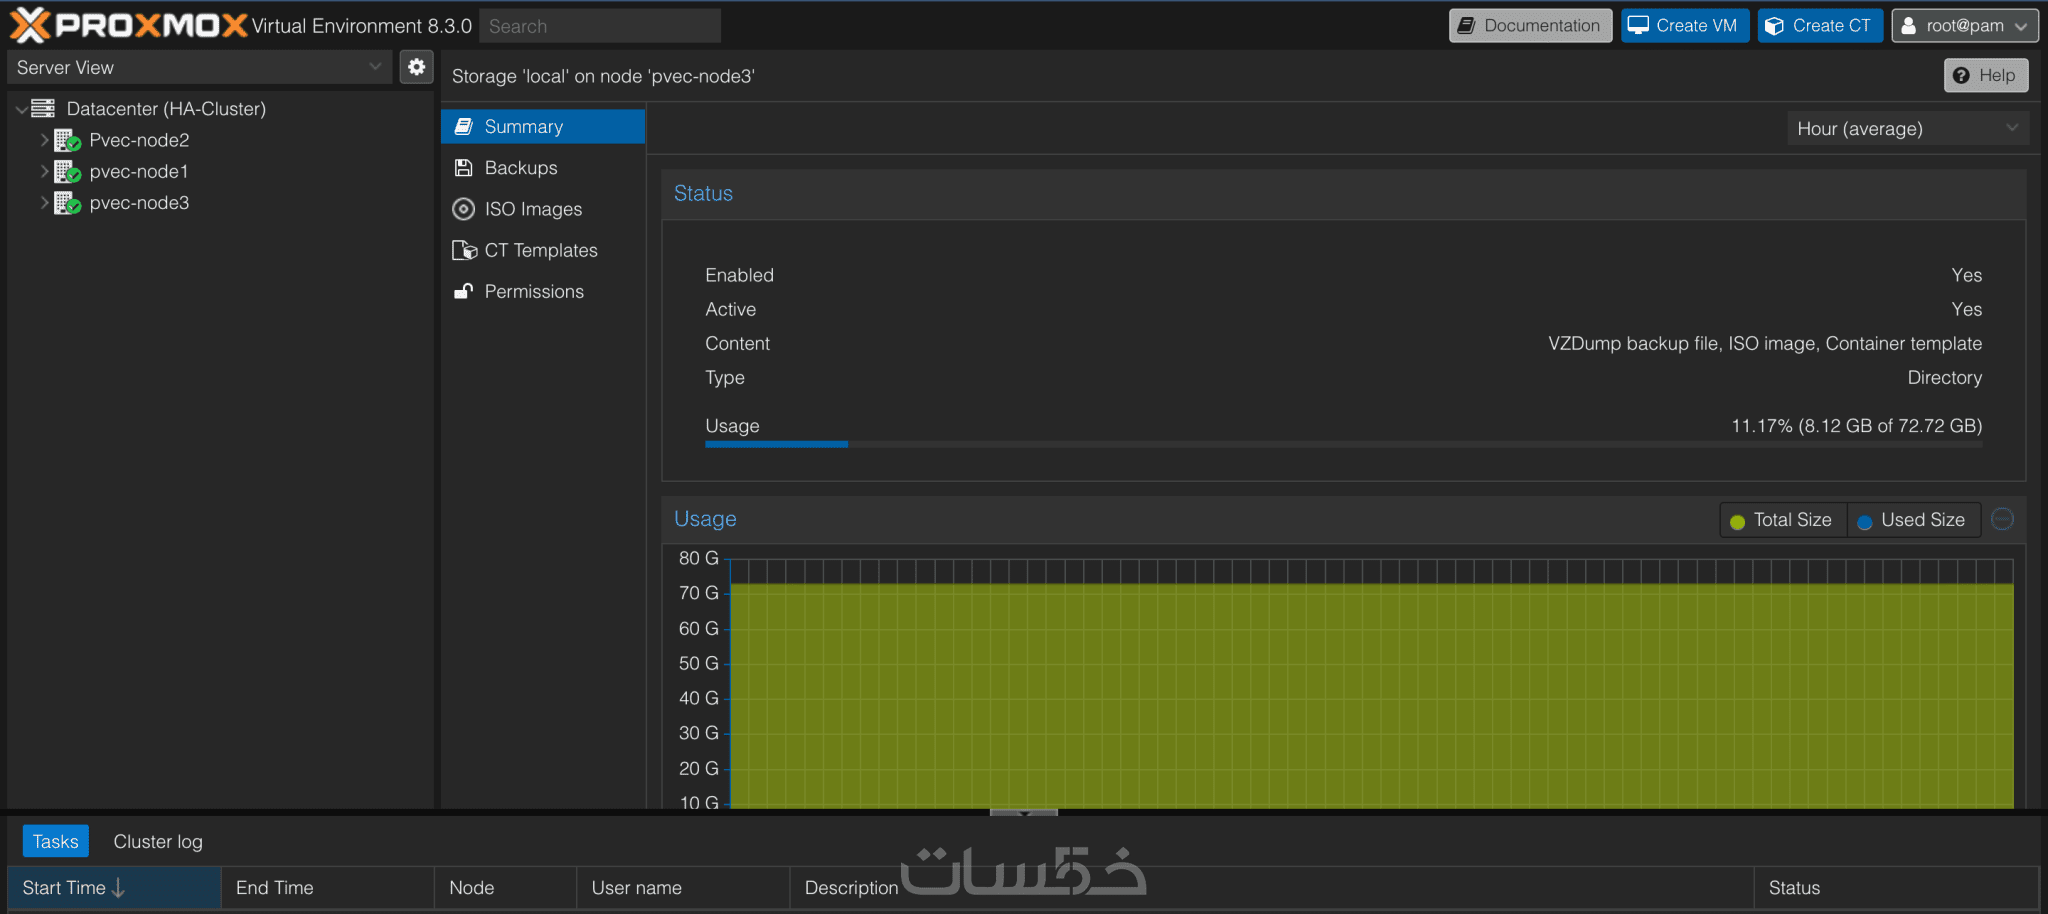
Task: Click the Summary book icon
Action: point(463,126)
